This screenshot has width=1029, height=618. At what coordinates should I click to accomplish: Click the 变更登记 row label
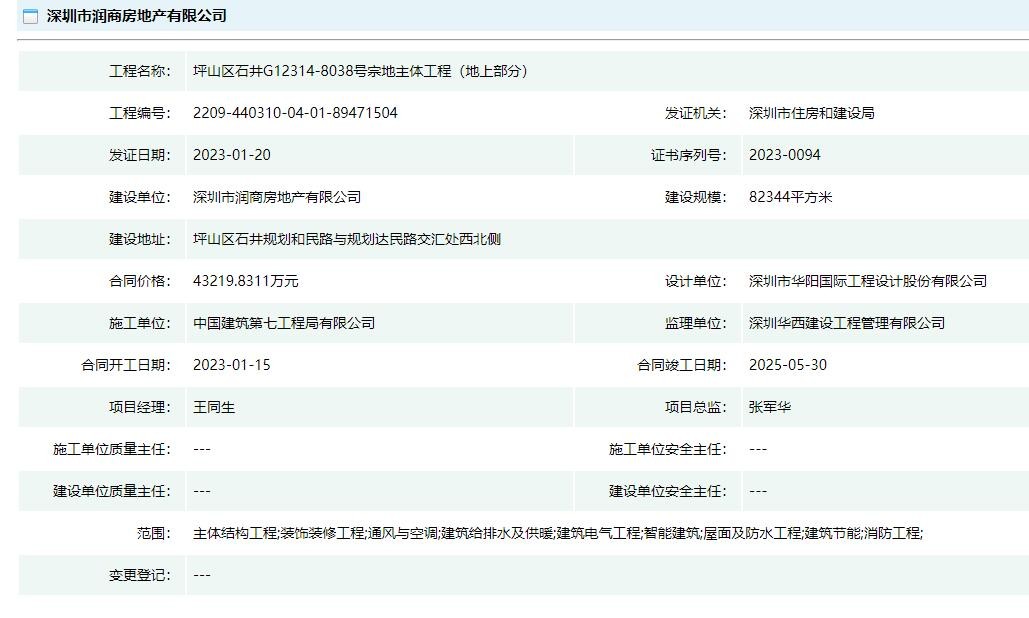[140, 575]
